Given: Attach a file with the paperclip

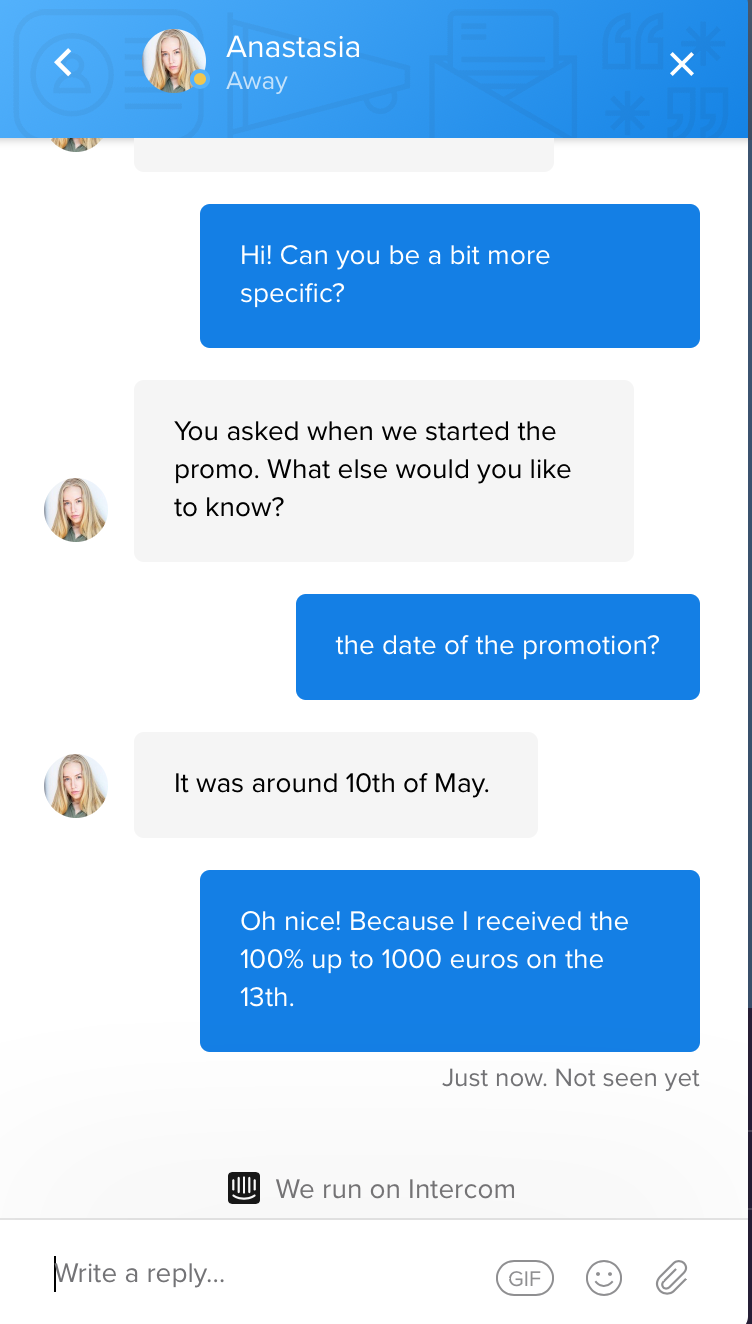Looking at the screenshot, I should 671,1277.
